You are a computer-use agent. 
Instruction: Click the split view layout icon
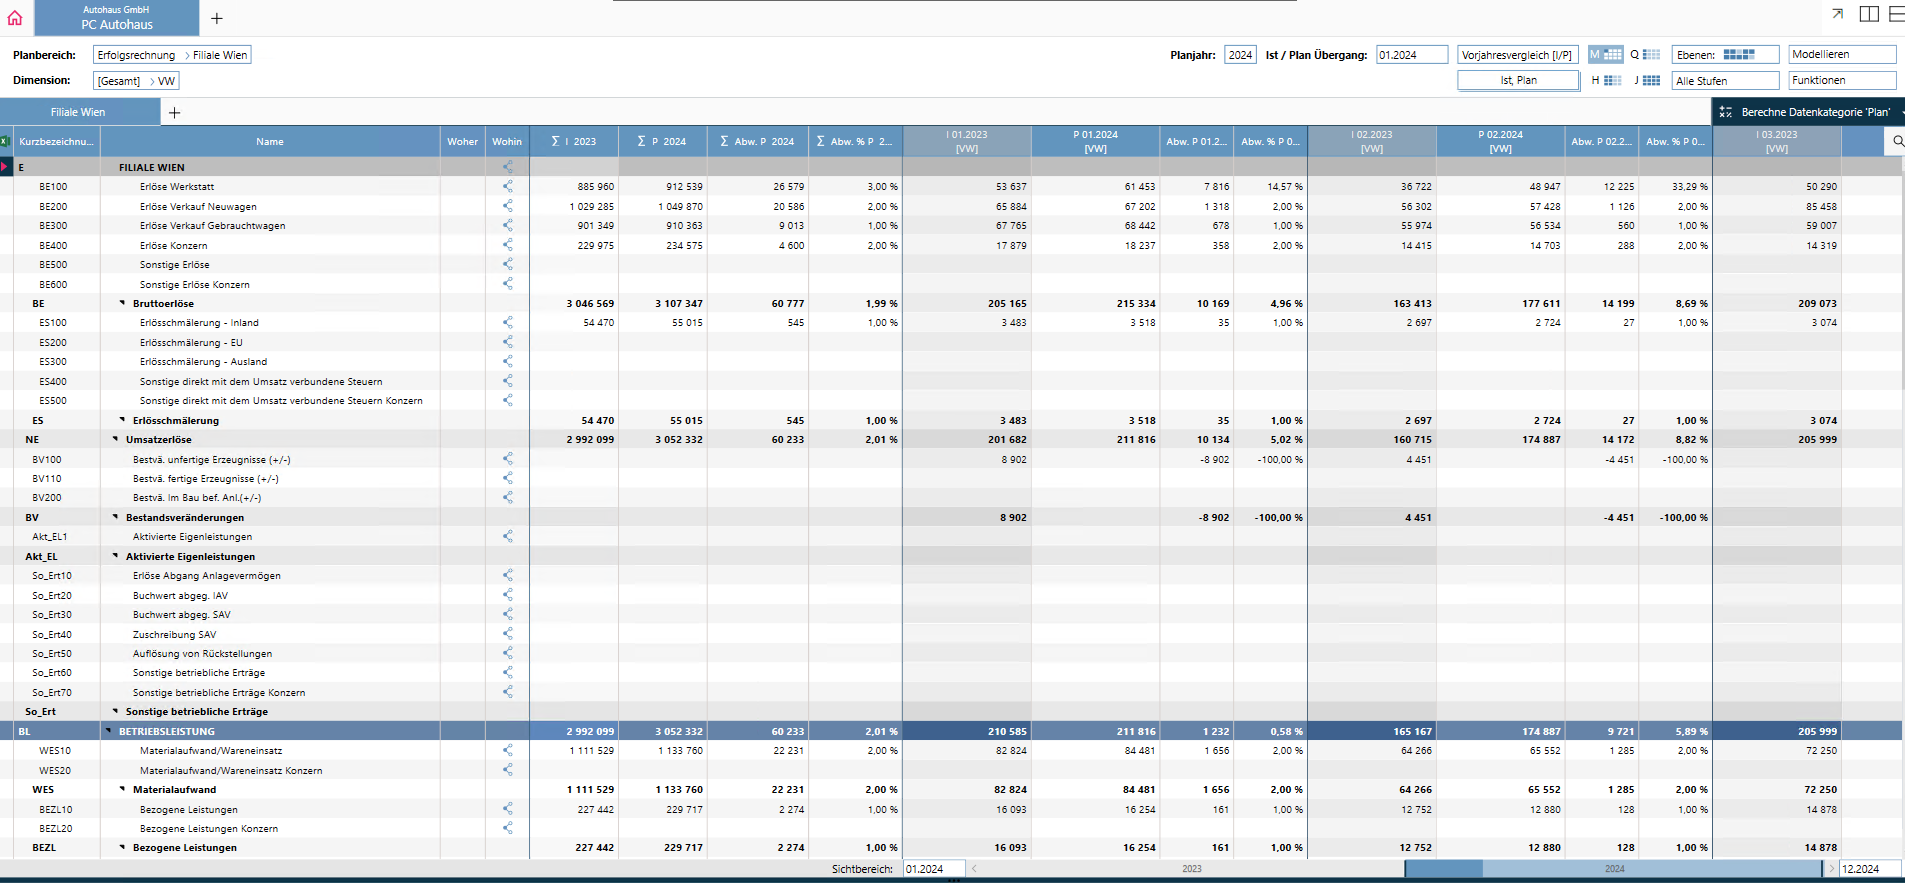[1868, 14]
